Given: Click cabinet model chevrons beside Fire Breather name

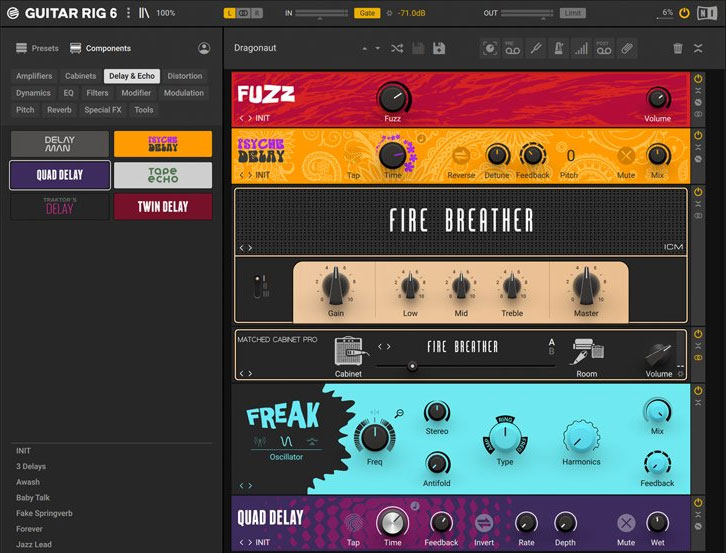Looking at the screenshot, I should tap(384, 346).
